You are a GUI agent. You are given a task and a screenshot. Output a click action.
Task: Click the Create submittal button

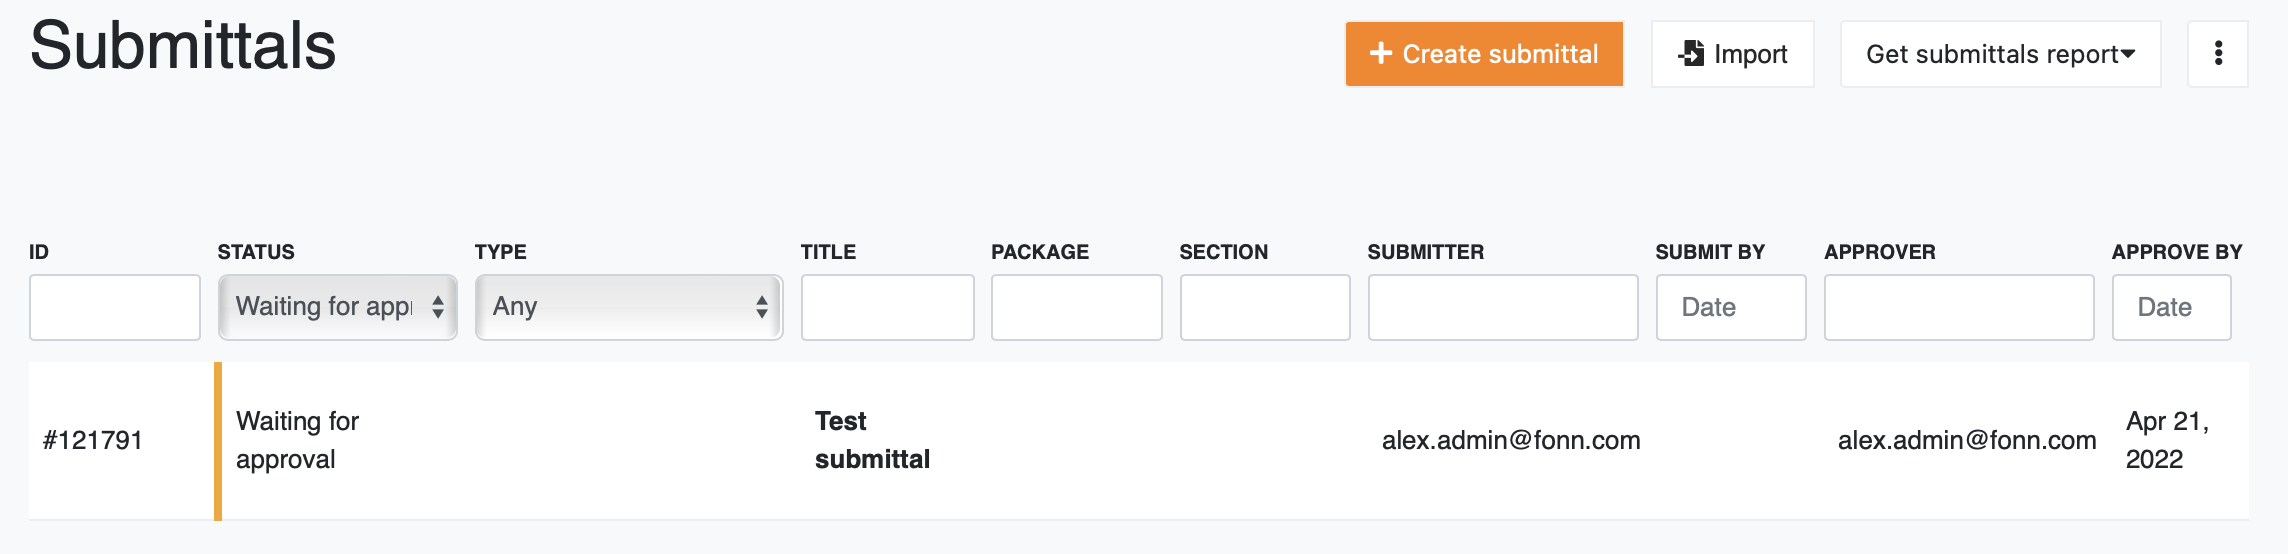tap(1484, 54)
